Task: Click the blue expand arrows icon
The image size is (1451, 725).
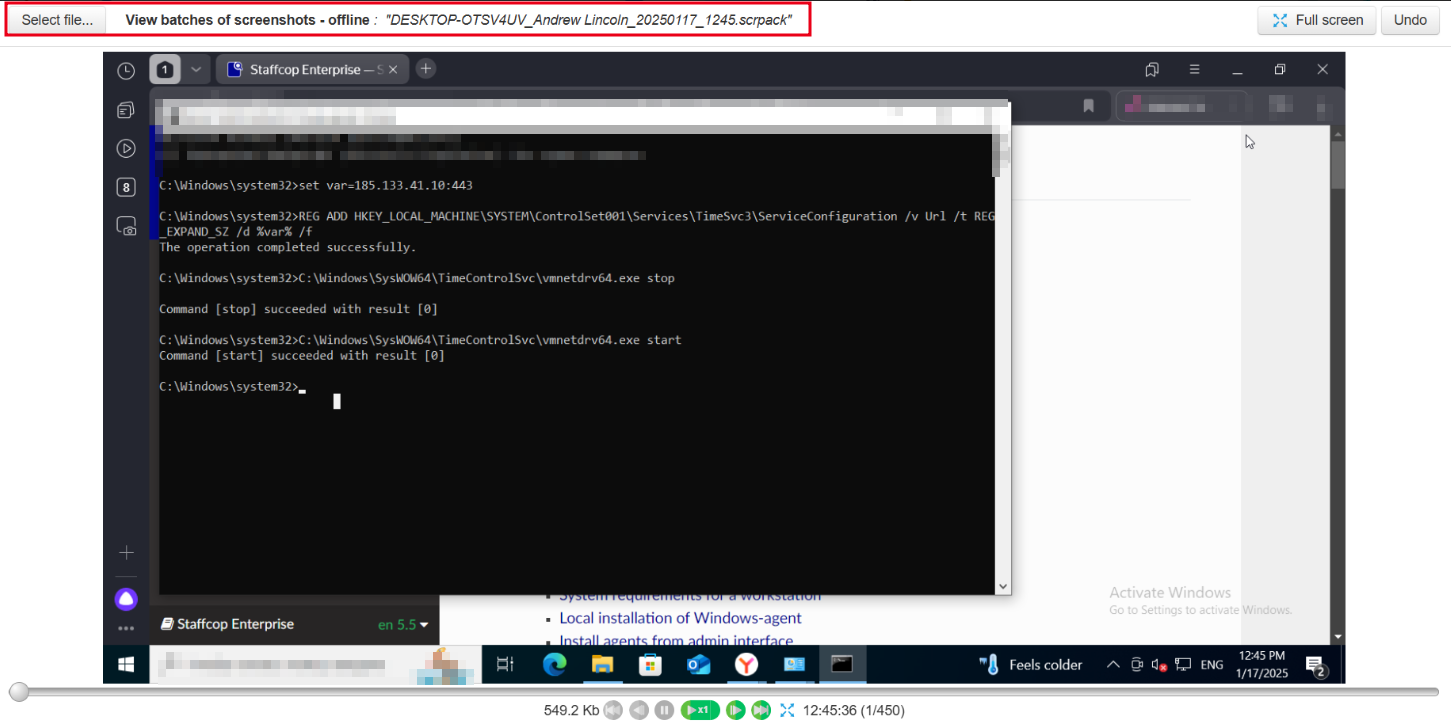Action: 787,710
